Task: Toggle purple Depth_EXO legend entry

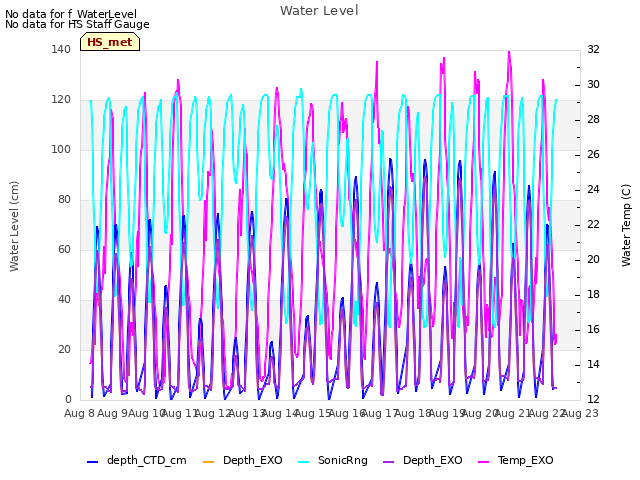Action: [422, 460]
